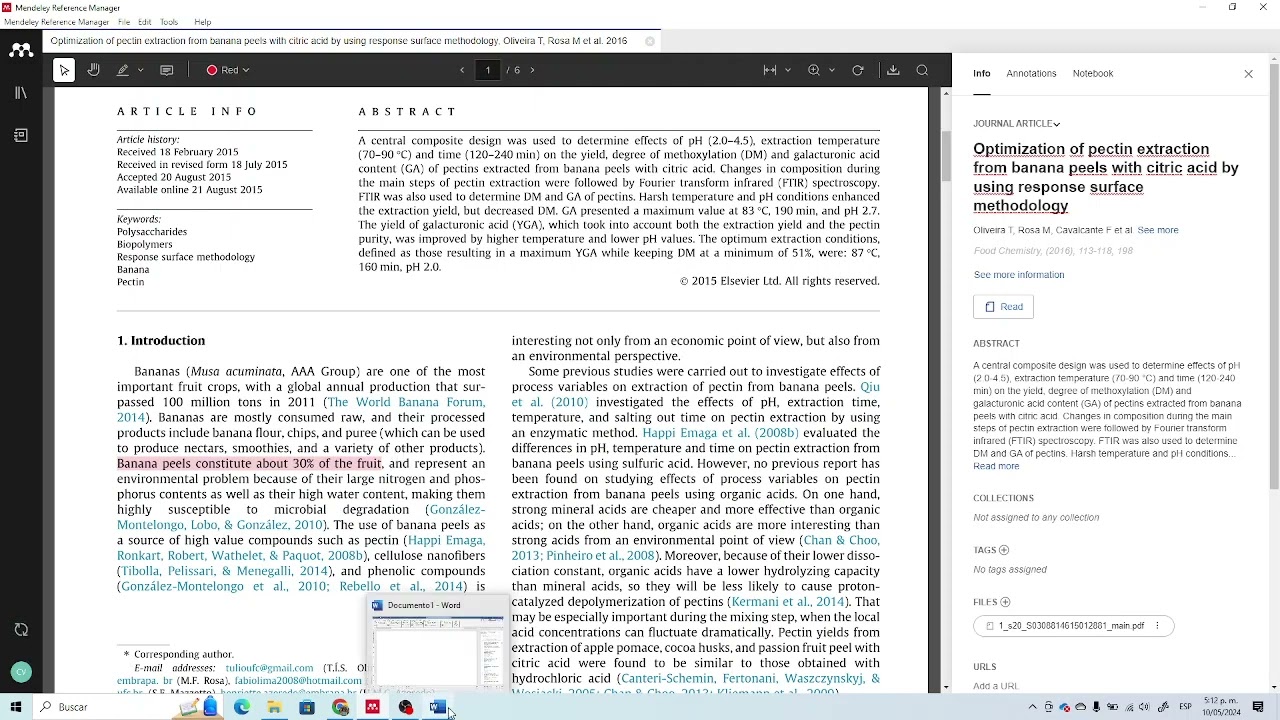1280x720 pixels.
Task: Expand the page fit options arrow
Action: point(788,70)
